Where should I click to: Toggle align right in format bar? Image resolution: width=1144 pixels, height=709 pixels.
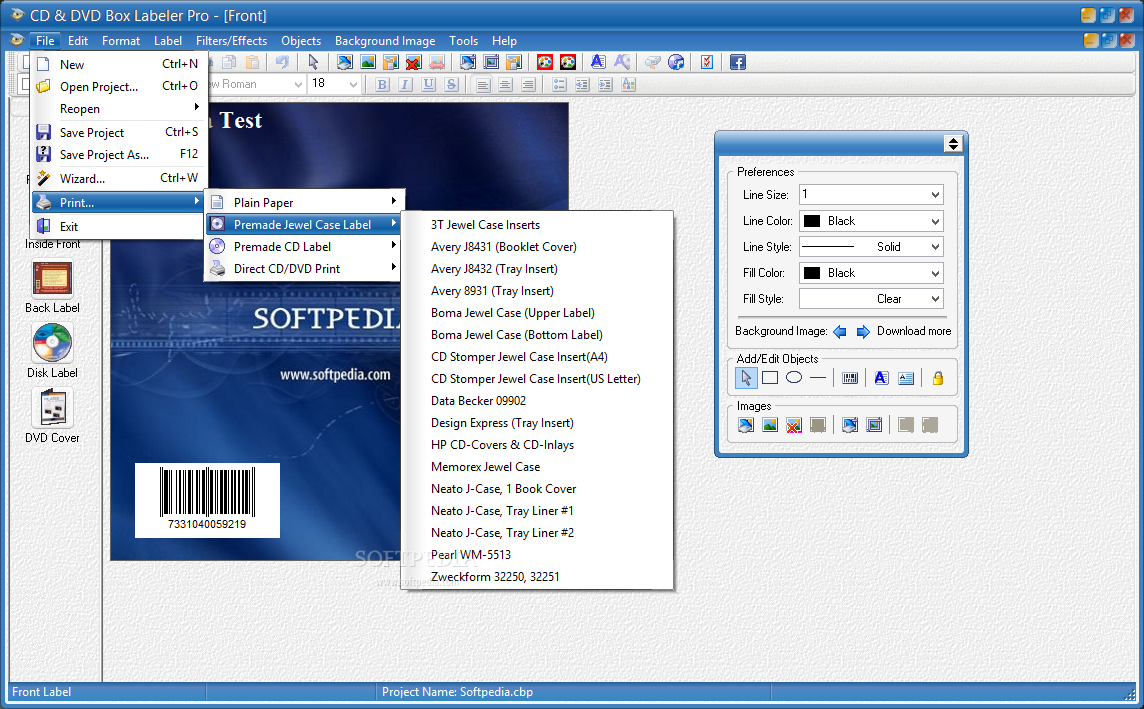[528, 85]
